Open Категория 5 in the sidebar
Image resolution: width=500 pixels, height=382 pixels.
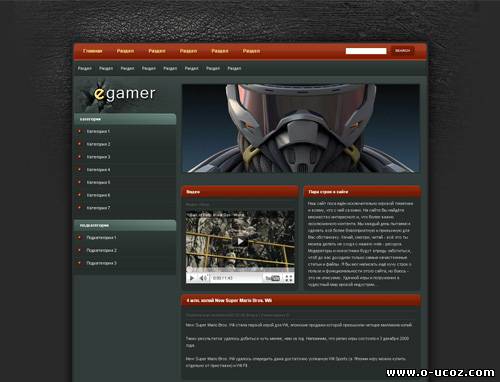(x=98, y=182)
